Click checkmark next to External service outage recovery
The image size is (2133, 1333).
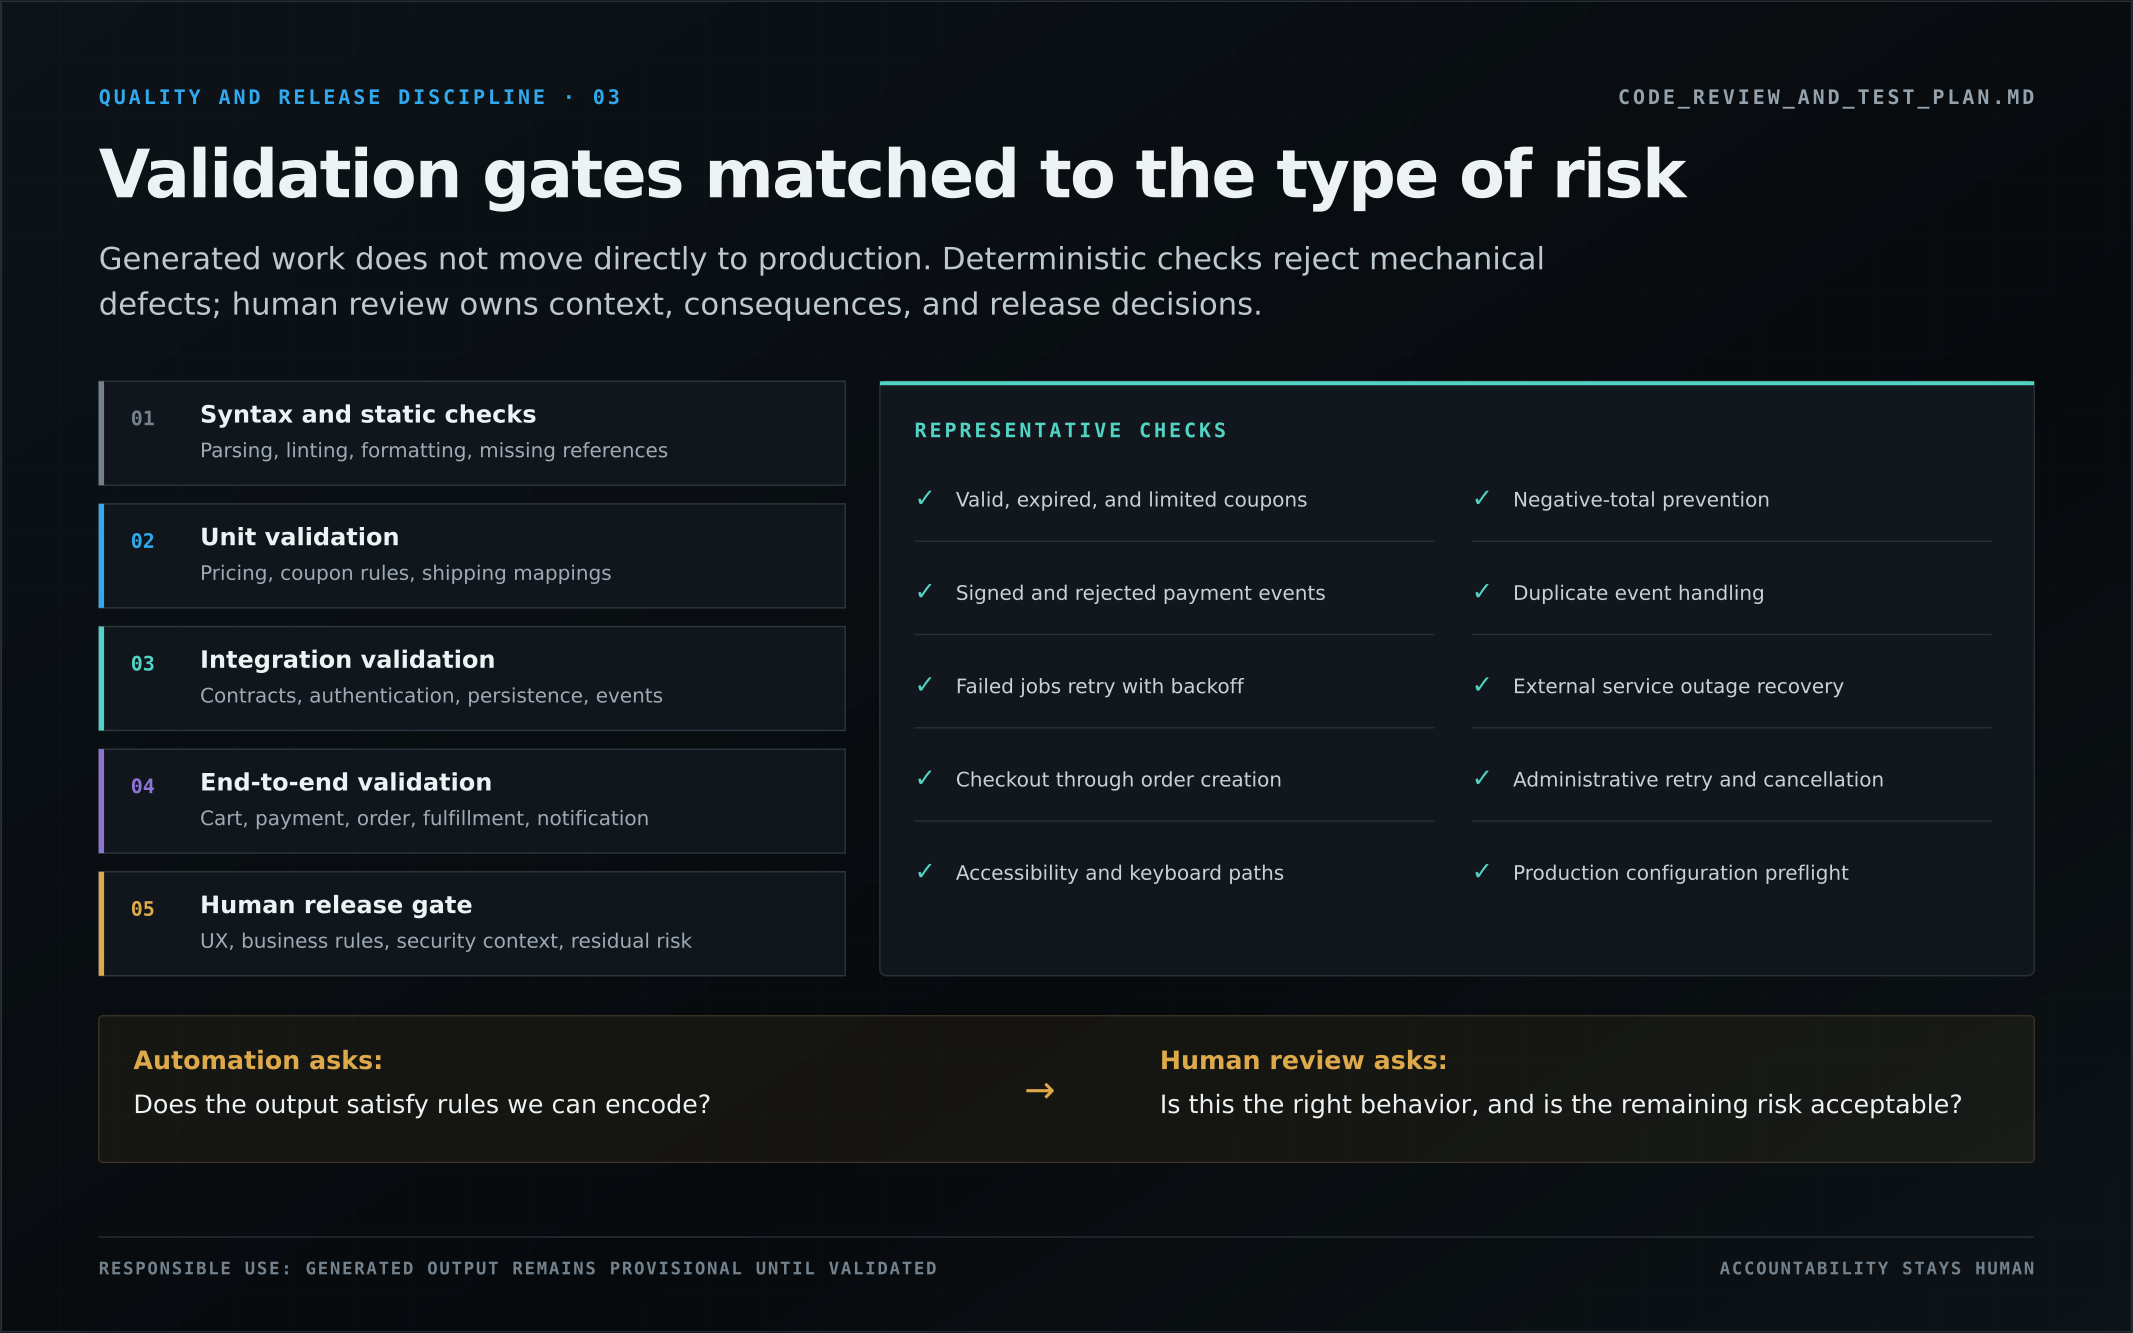[x=1482, y=685]
